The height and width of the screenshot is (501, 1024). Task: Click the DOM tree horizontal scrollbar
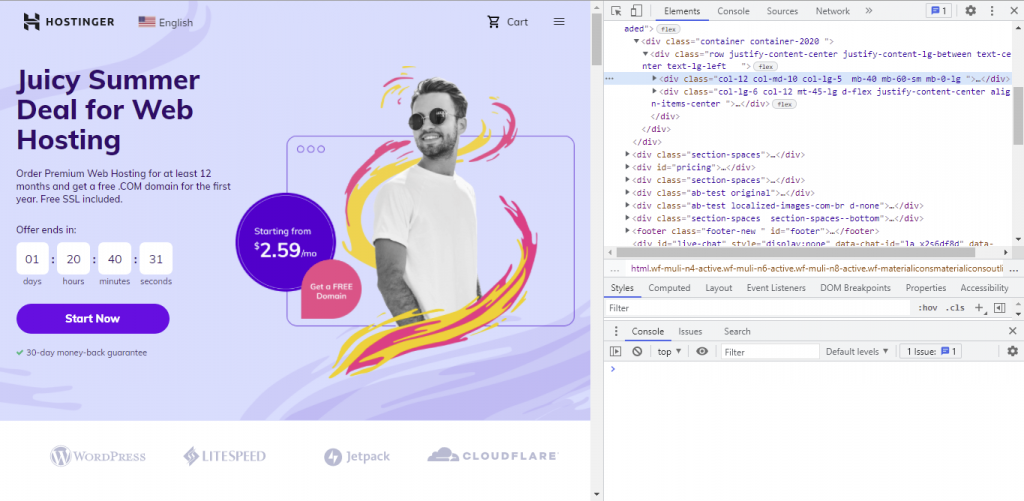808,252
